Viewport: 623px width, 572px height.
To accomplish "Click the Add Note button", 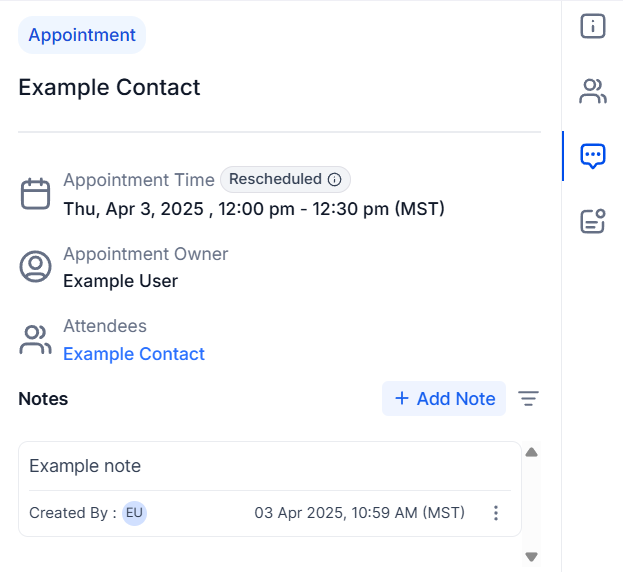I will pos(444,398).
